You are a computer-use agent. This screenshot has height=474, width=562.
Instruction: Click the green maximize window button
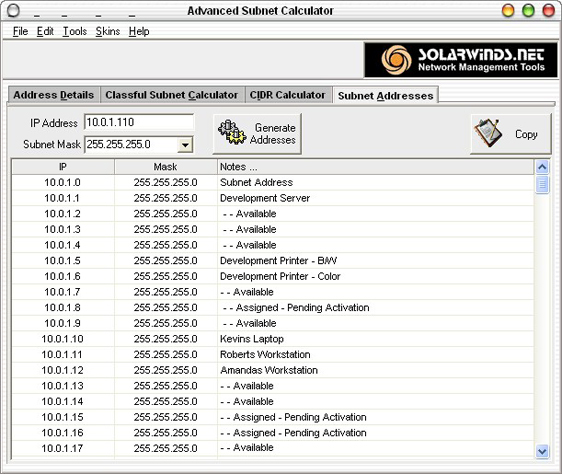[528, 10]
